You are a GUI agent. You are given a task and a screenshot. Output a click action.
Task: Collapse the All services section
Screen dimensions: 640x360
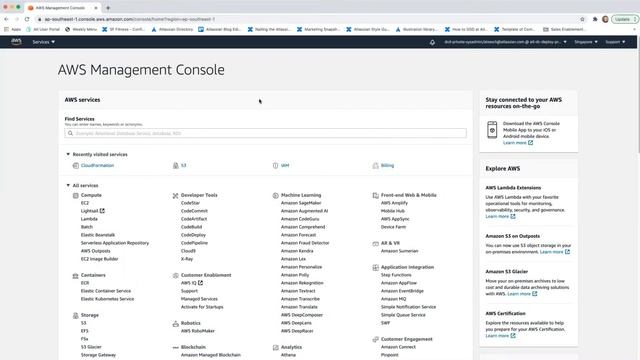coord(68,185)
